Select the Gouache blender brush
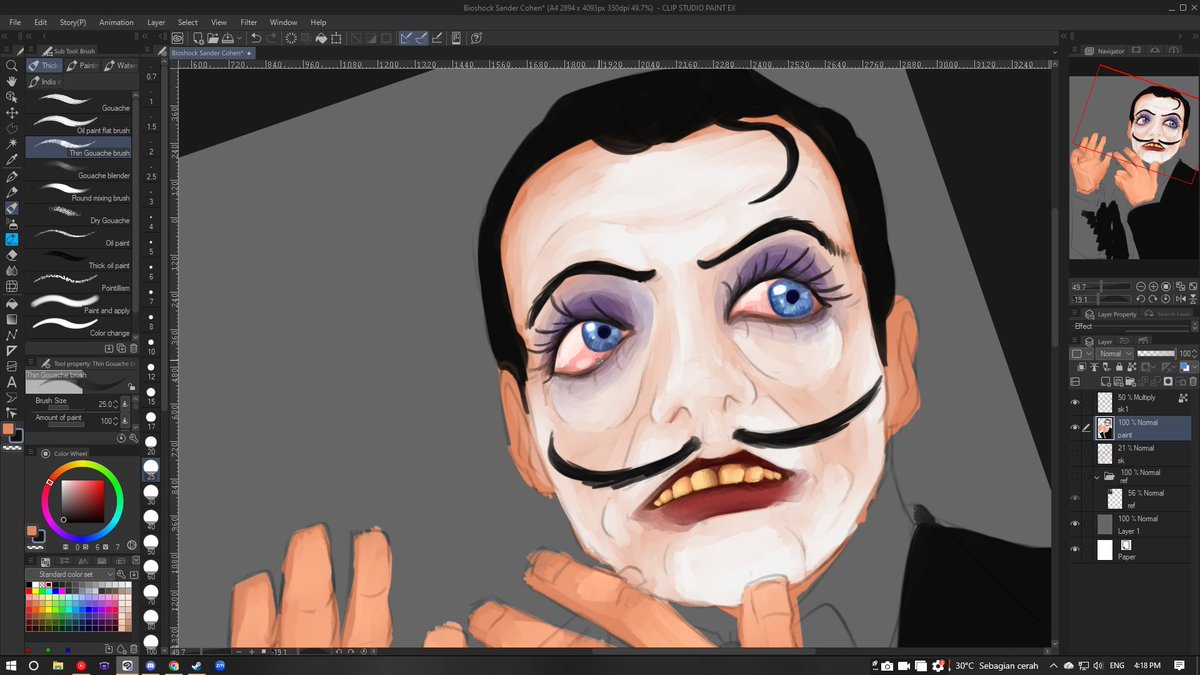 [x=80, y=169]
